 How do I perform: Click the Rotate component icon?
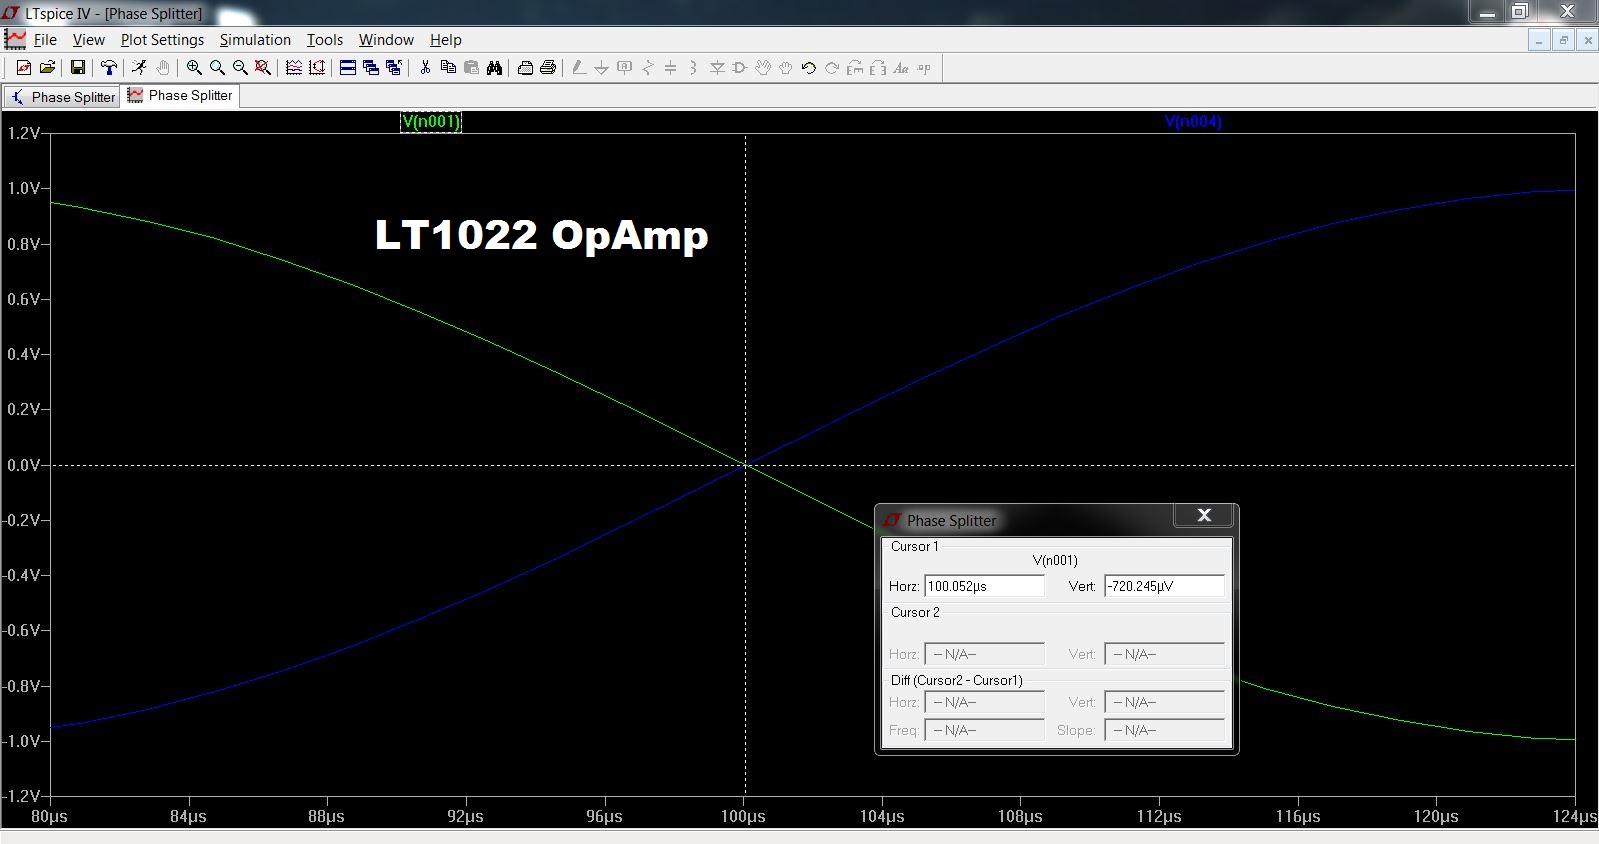[855, 68]
